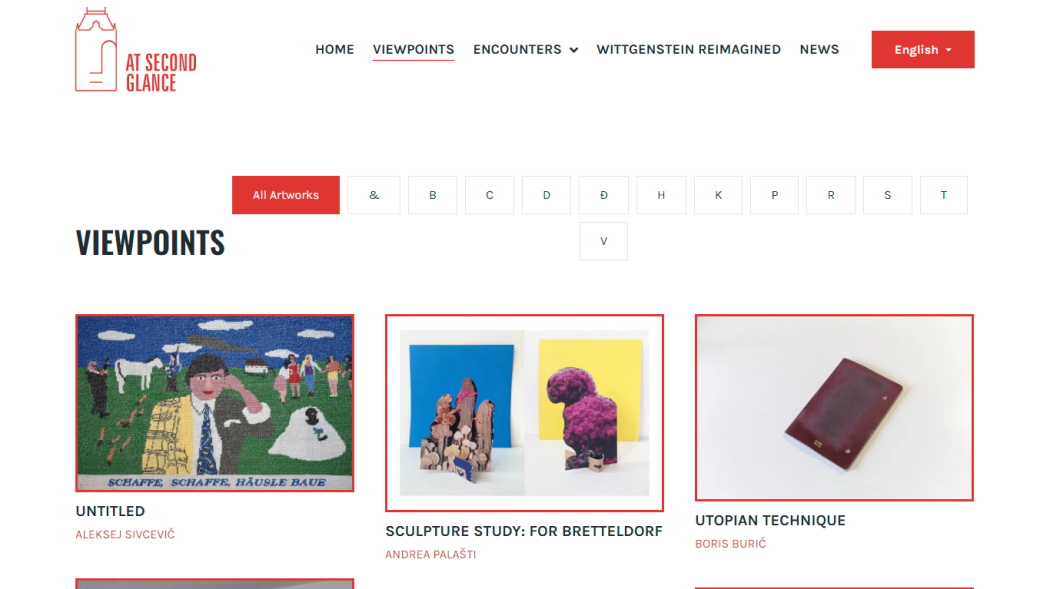Filter artworks by letter H
The image size is (1050, 589).
[x=661, y=195]
